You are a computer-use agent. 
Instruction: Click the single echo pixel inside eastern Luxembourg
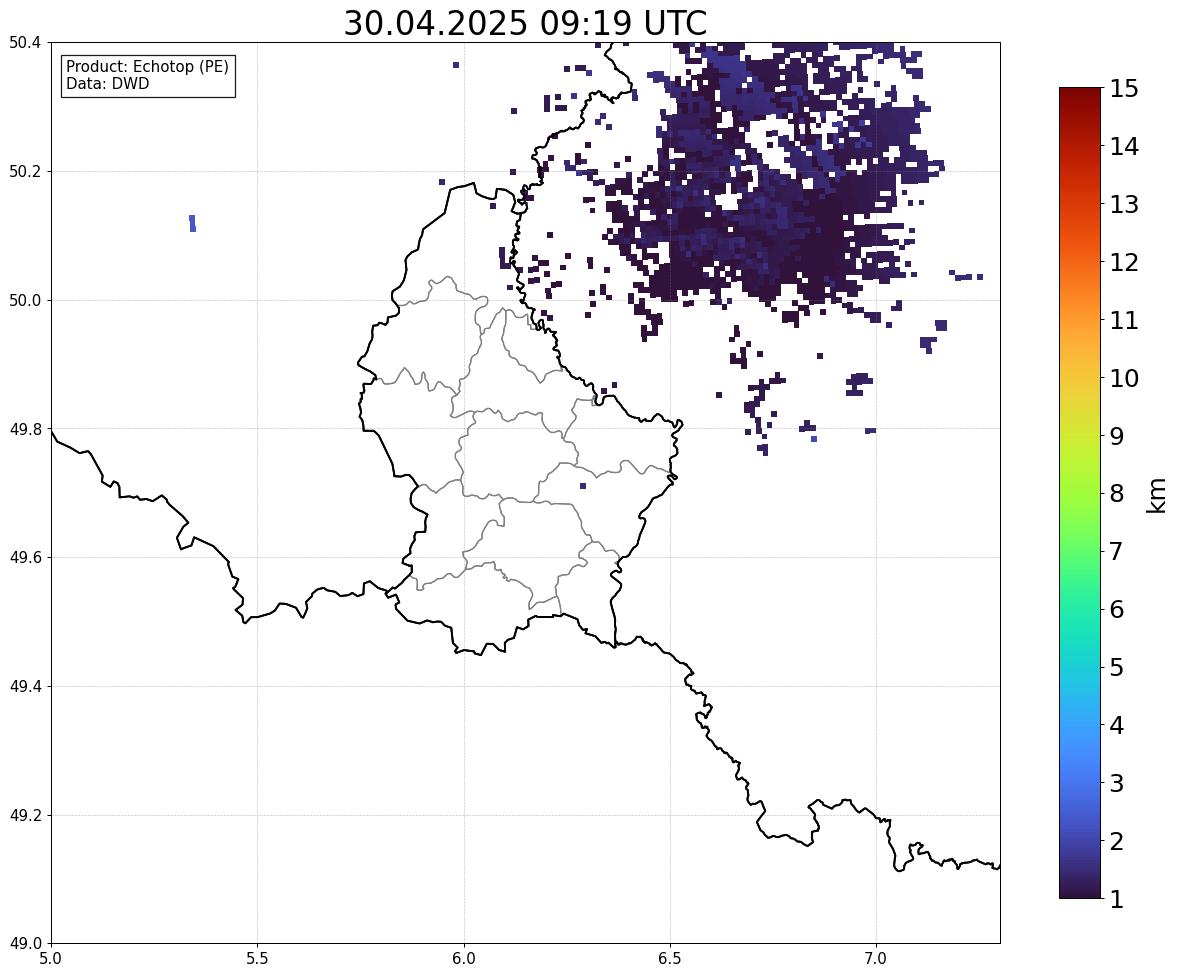583,486
